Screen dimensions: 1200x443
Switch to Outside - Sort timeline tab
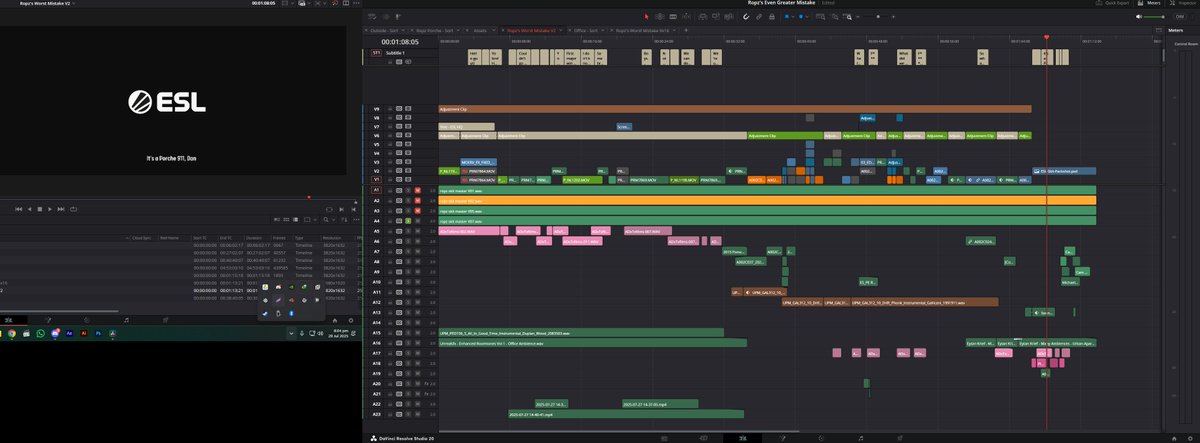tap(384, 30)
